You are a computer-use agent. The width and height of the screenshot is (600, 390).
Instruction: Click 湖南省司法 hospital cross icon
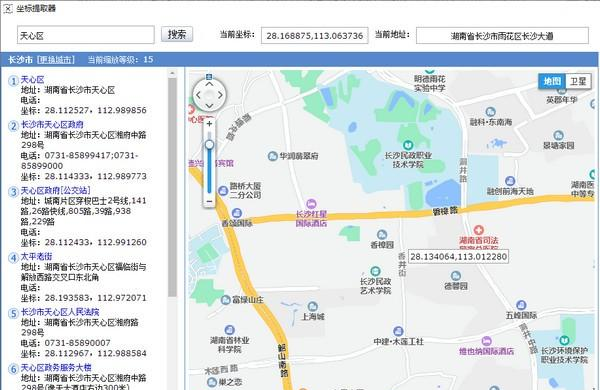[478, 230]
